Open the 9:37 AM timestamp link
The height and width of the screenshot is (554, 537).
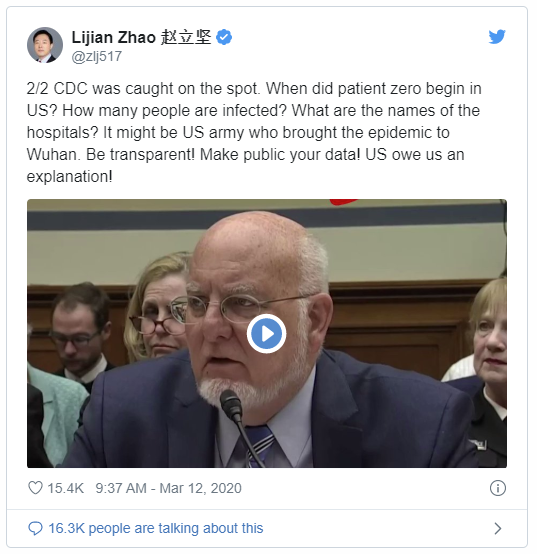(121, 488)
